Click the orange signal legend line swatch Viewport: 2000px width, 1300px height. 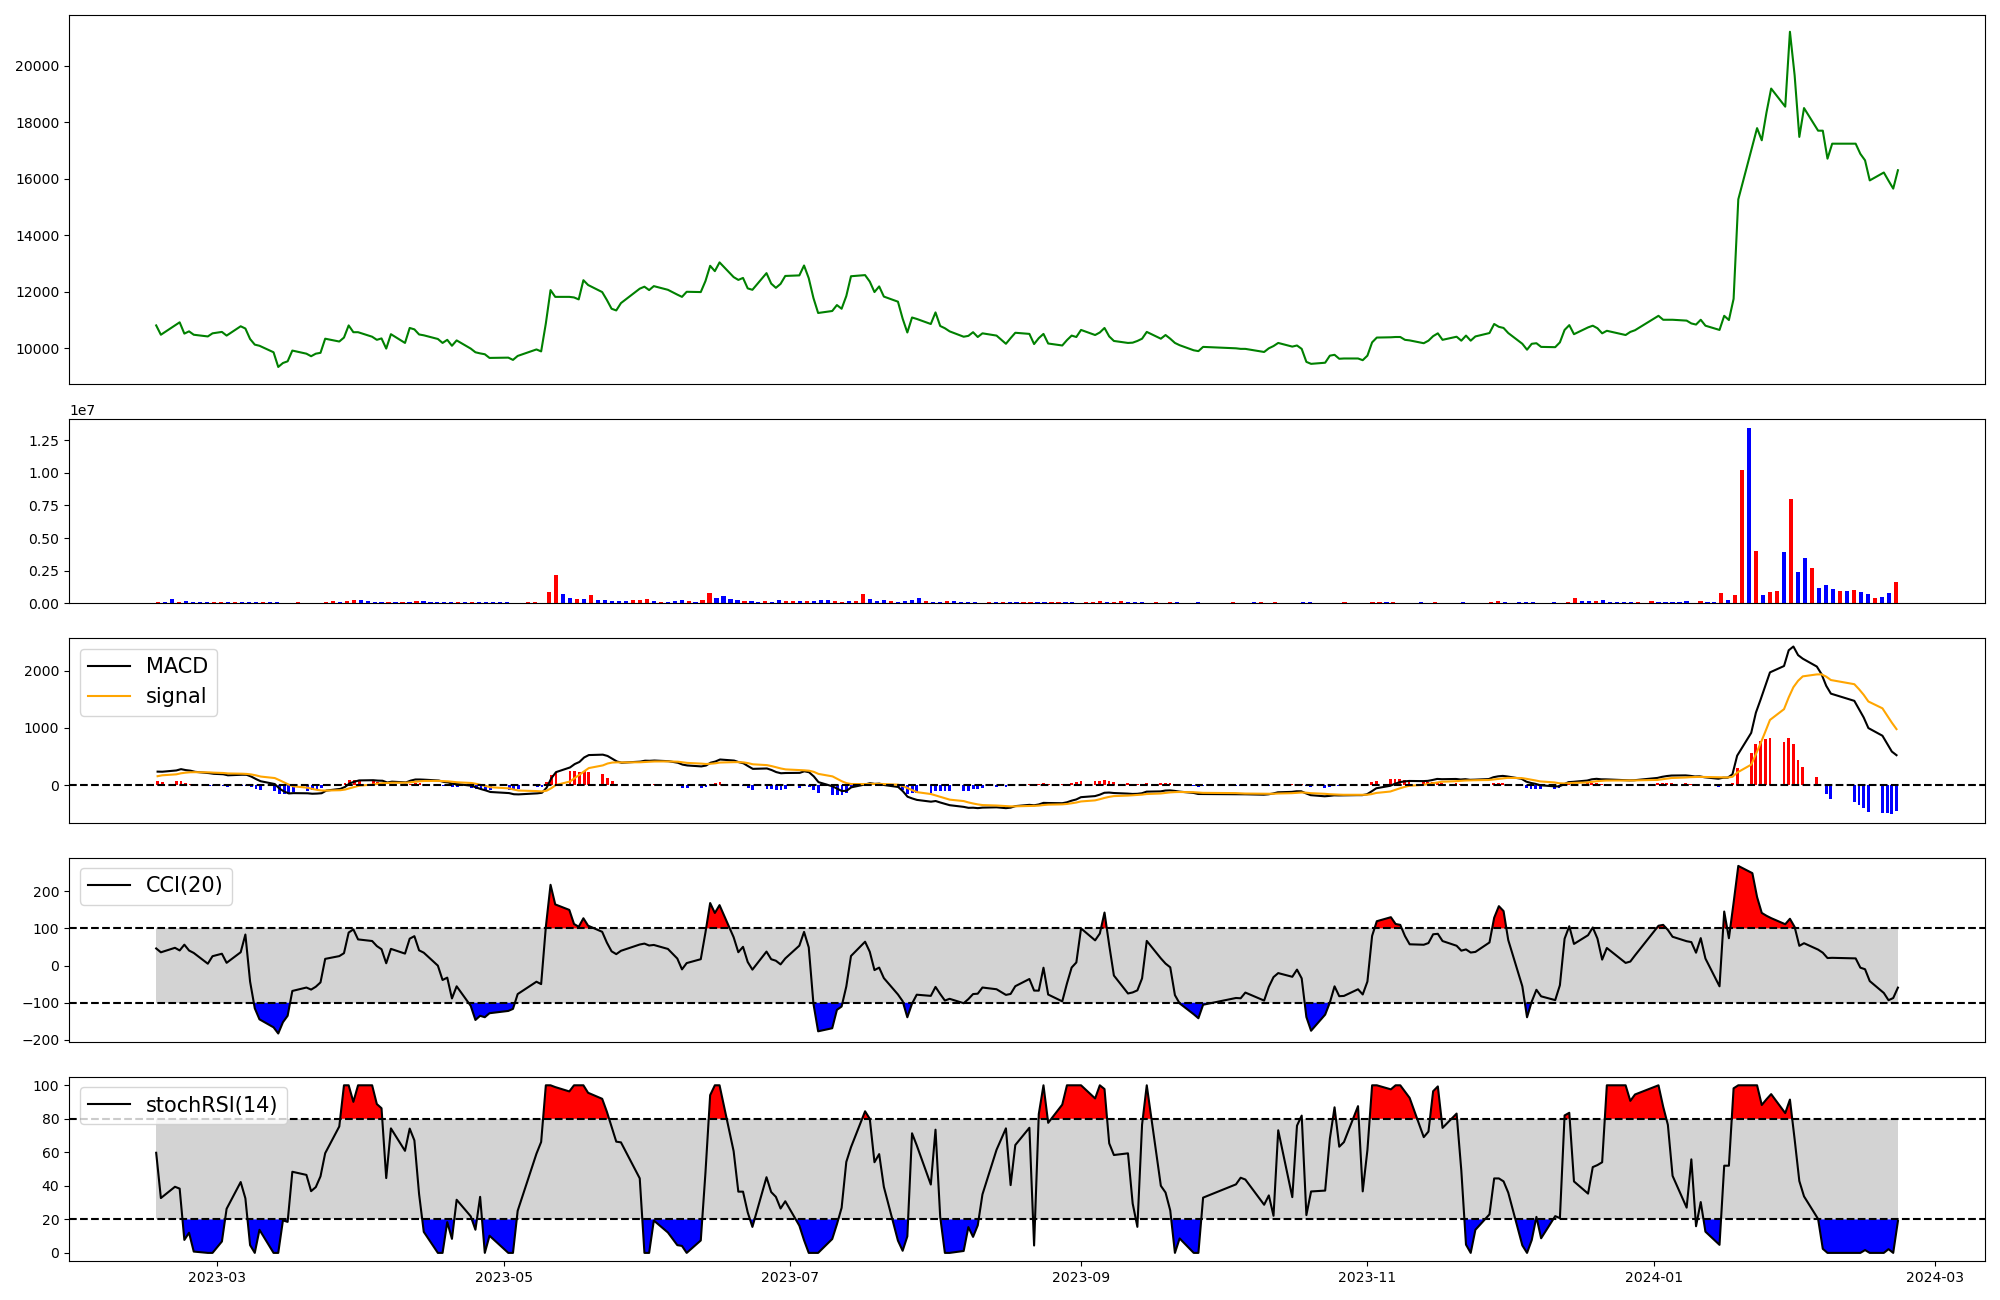[109, 696]
